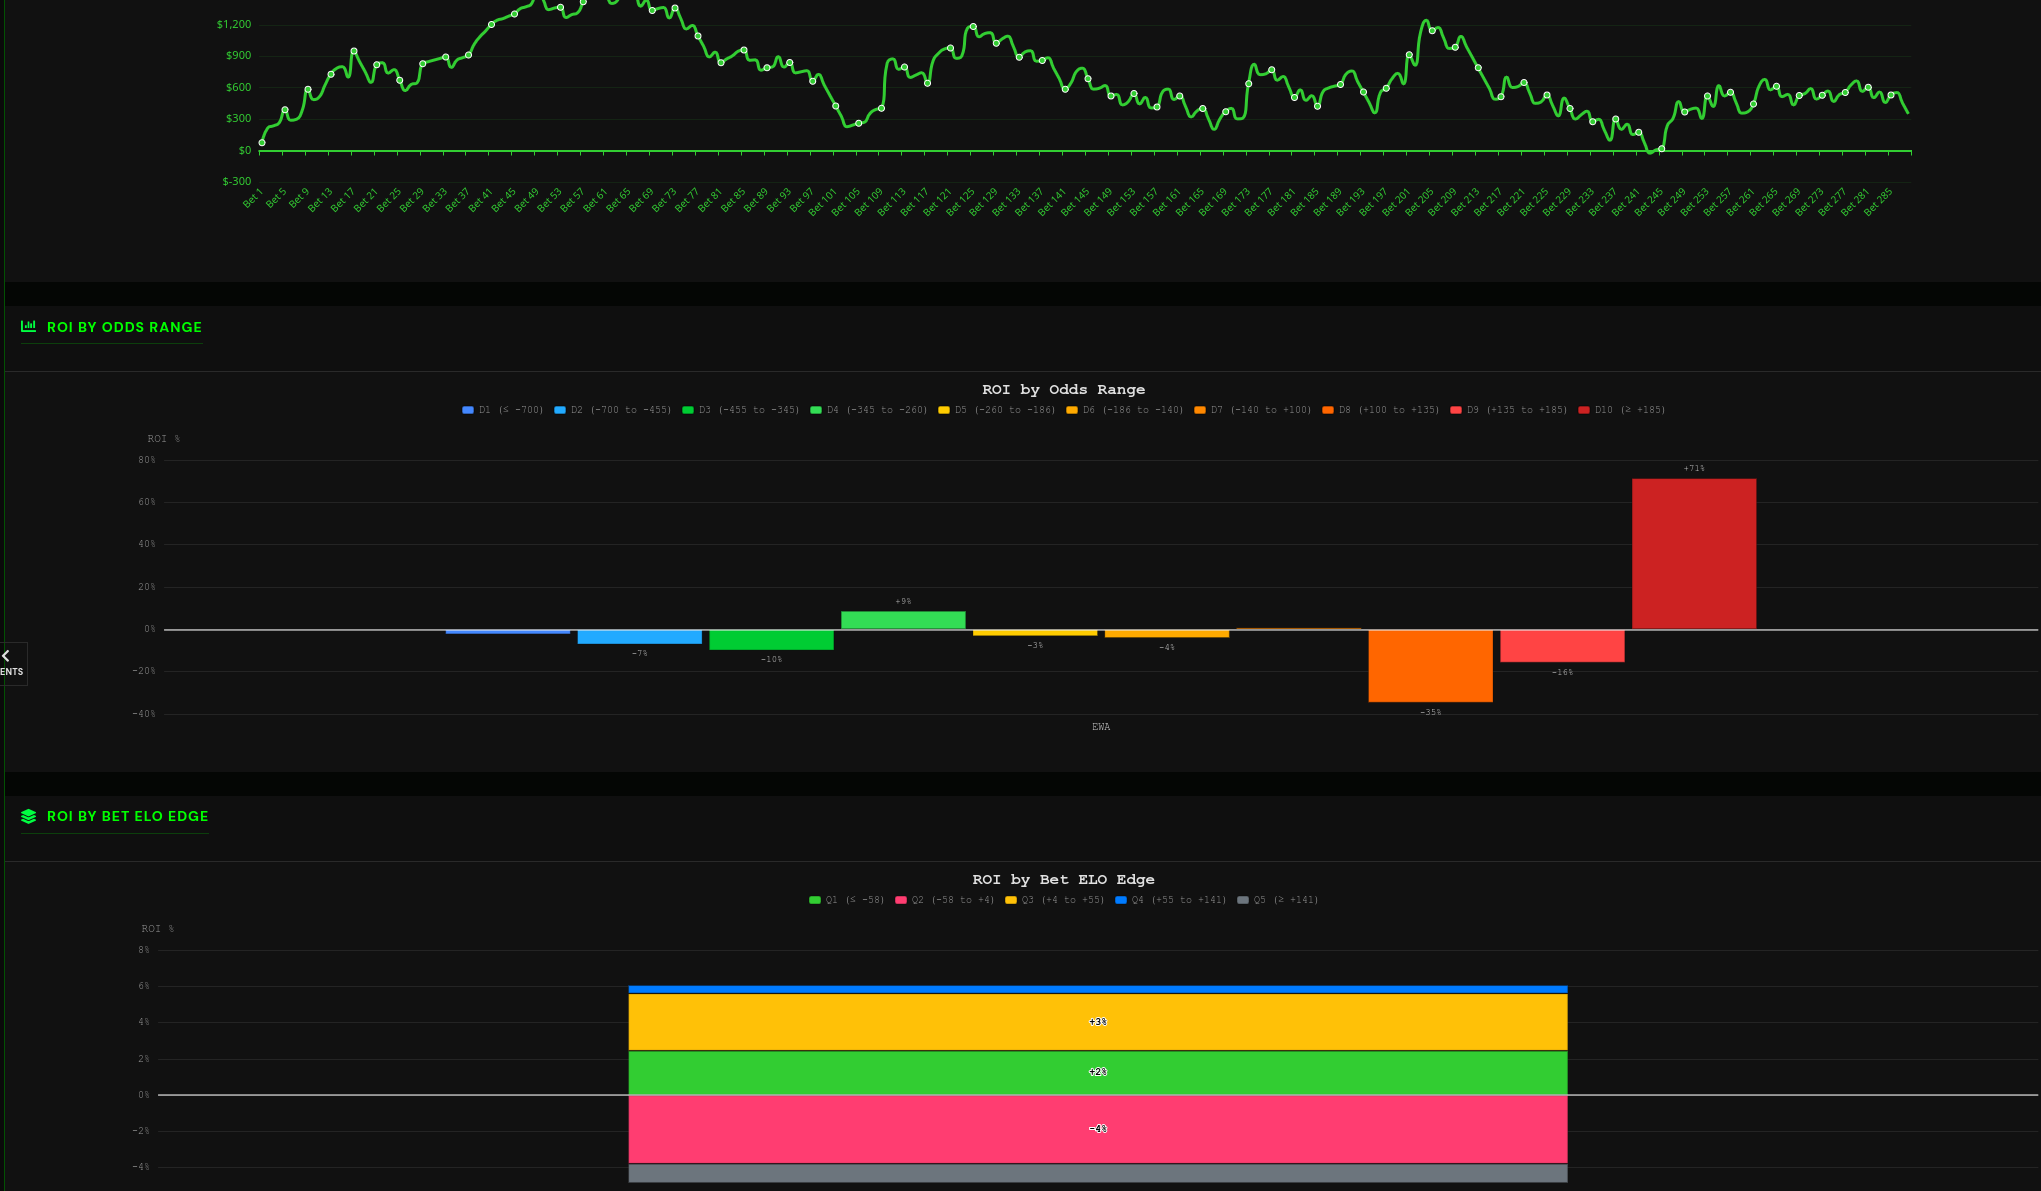Image resolution: width=2041 pixels, height=1191 pixels.
Task: Click the $1,200 y-axis label
Action: [234, 24]
